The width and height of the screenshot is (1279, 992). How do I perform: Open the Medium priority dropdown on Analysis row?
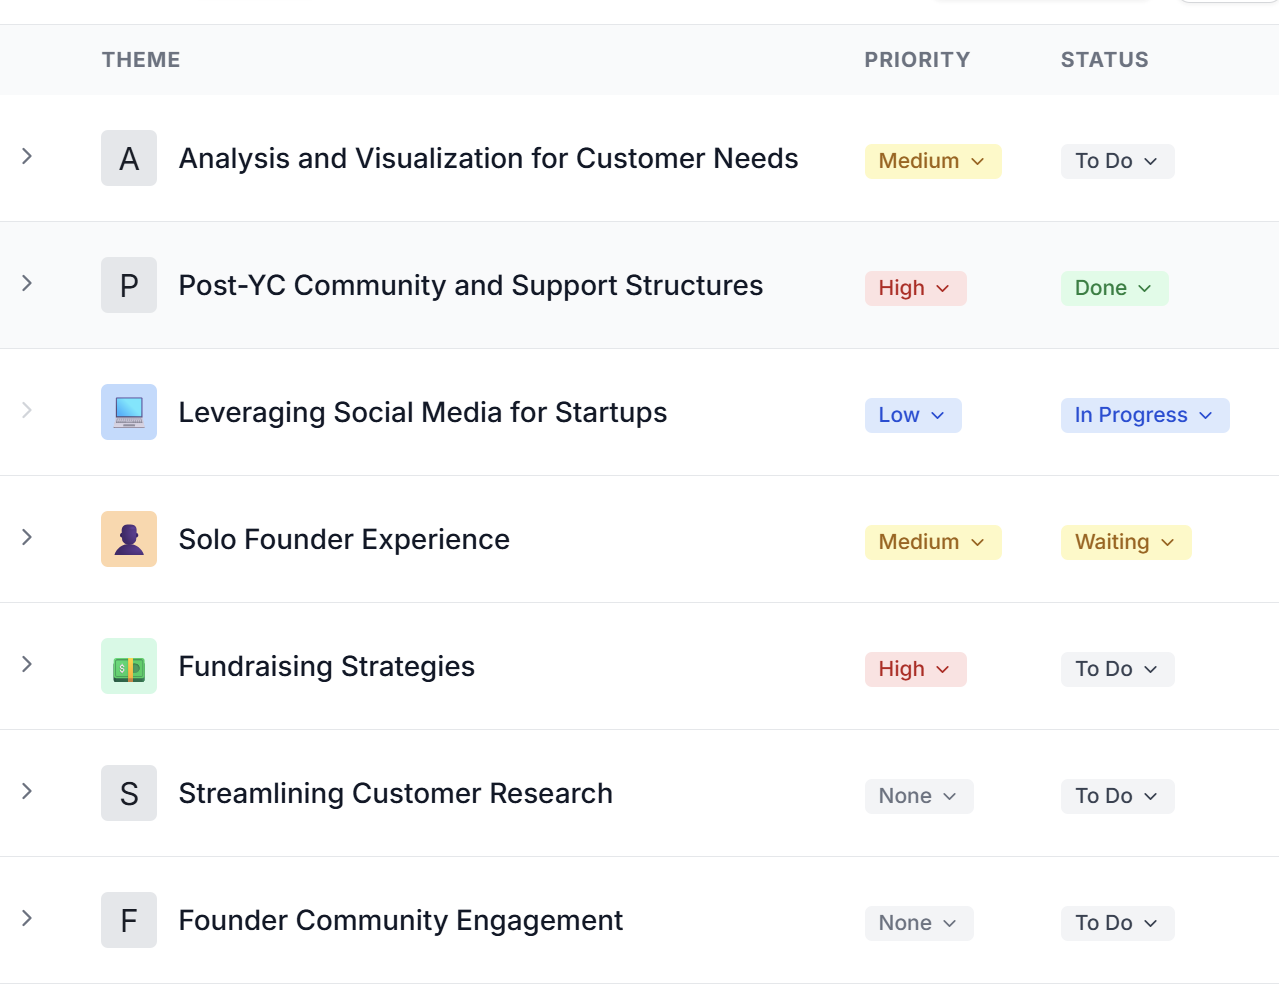932,161
